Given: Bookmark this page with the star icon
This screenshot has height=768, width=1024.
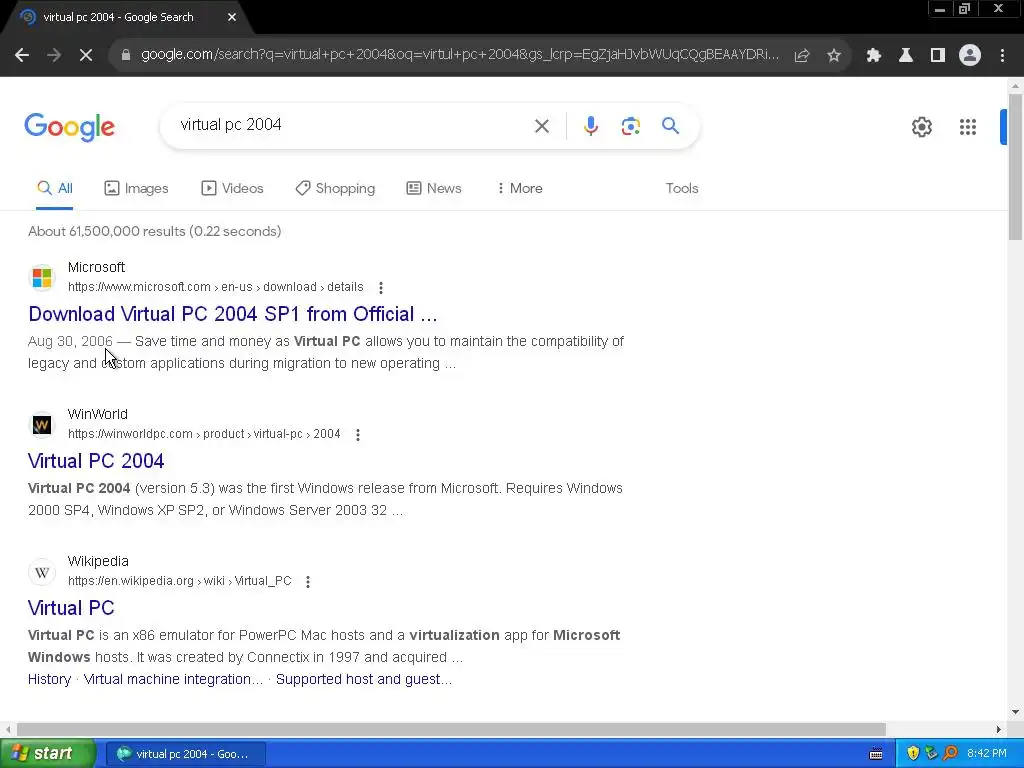Looking at the screenshot, I should coord(834,56).
